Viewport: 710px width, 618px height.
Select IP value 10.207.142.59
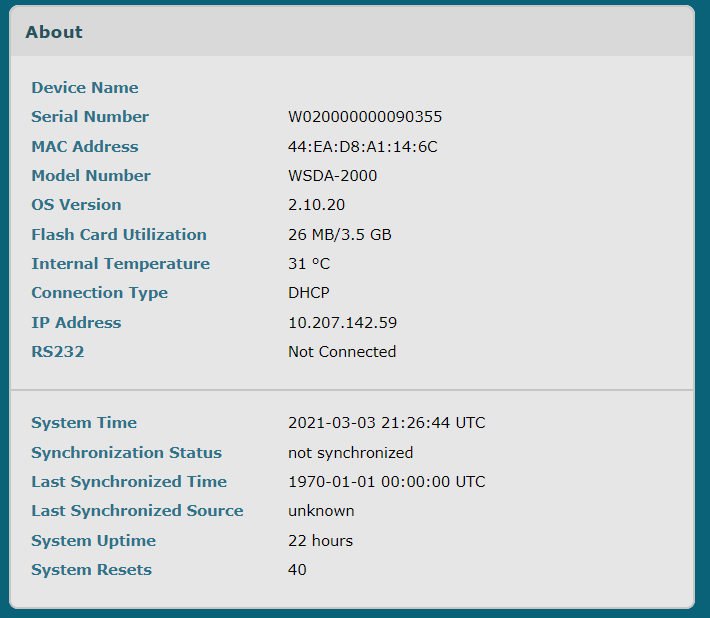pyautogui.click(x=342, y=322)
